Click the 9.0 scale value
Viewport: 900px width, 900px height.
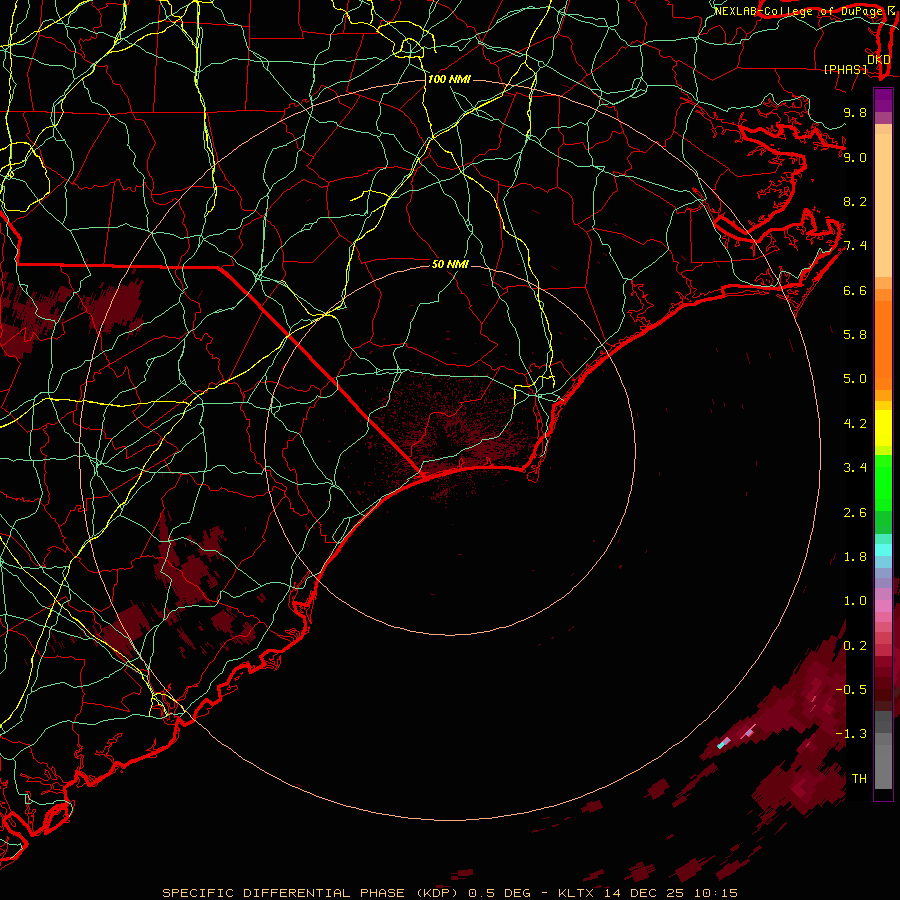855,157
